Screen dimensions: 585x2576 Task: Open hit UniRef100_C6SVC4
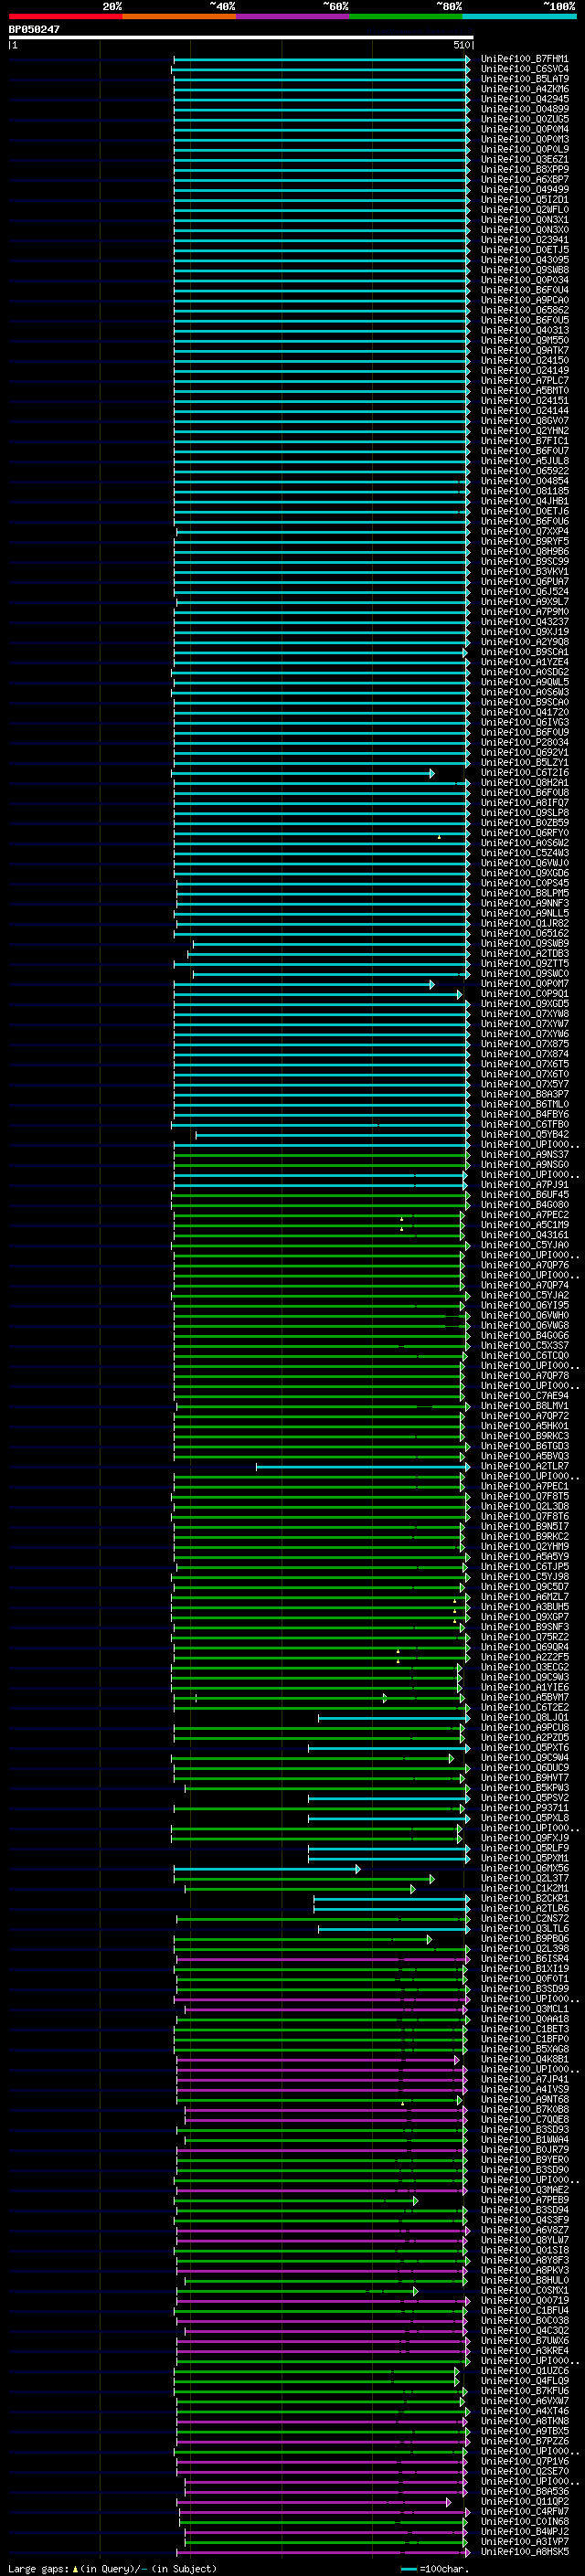[524, 70]
